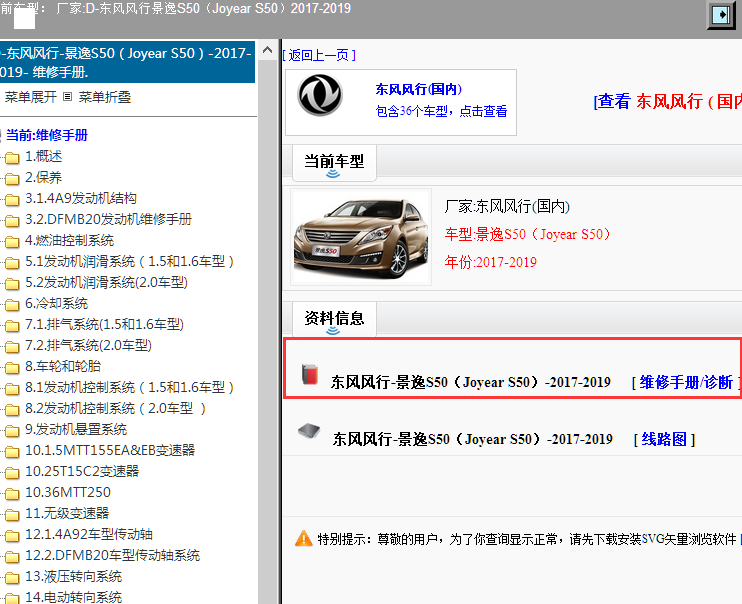Open folder icon for 4.燃油控制系统

click(x=12, y=242)
